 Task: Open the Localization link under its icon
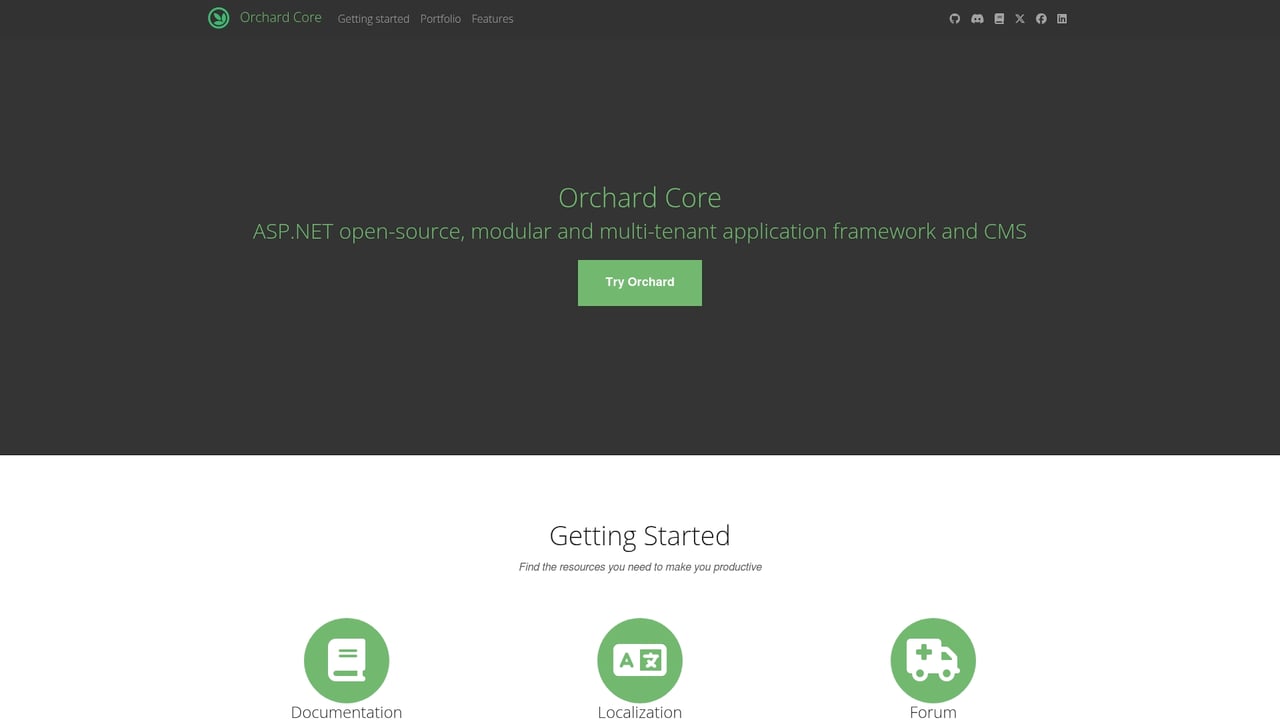639,712
